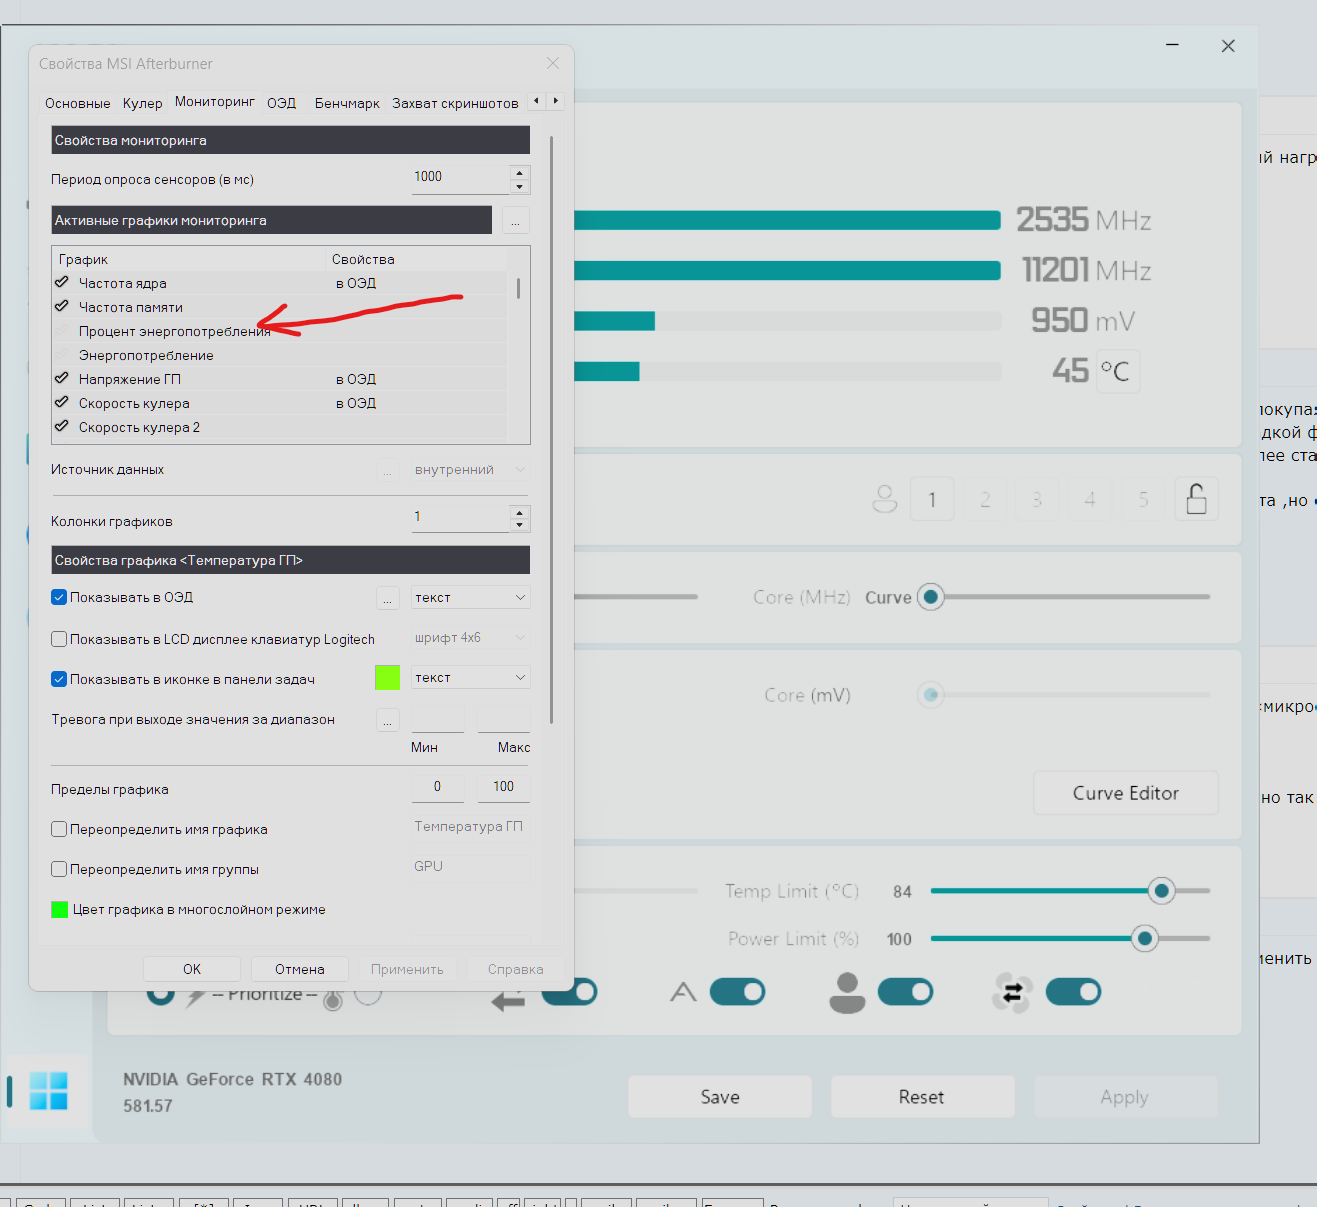Select profile slot 1
This screenshot has height=1207, width=1317.
click(932, 499)
